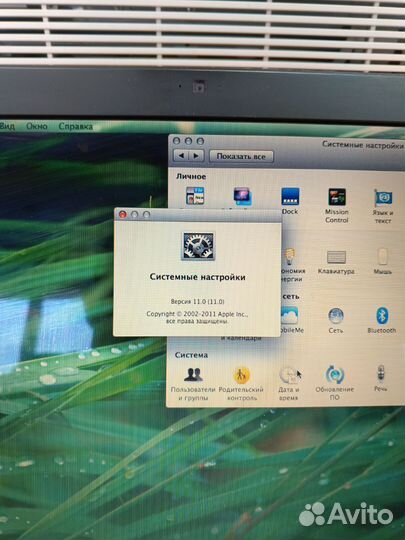Viewport: 405px width, 540px height.
Task: Open the Речь microphone icon
Action: point(381,373)
